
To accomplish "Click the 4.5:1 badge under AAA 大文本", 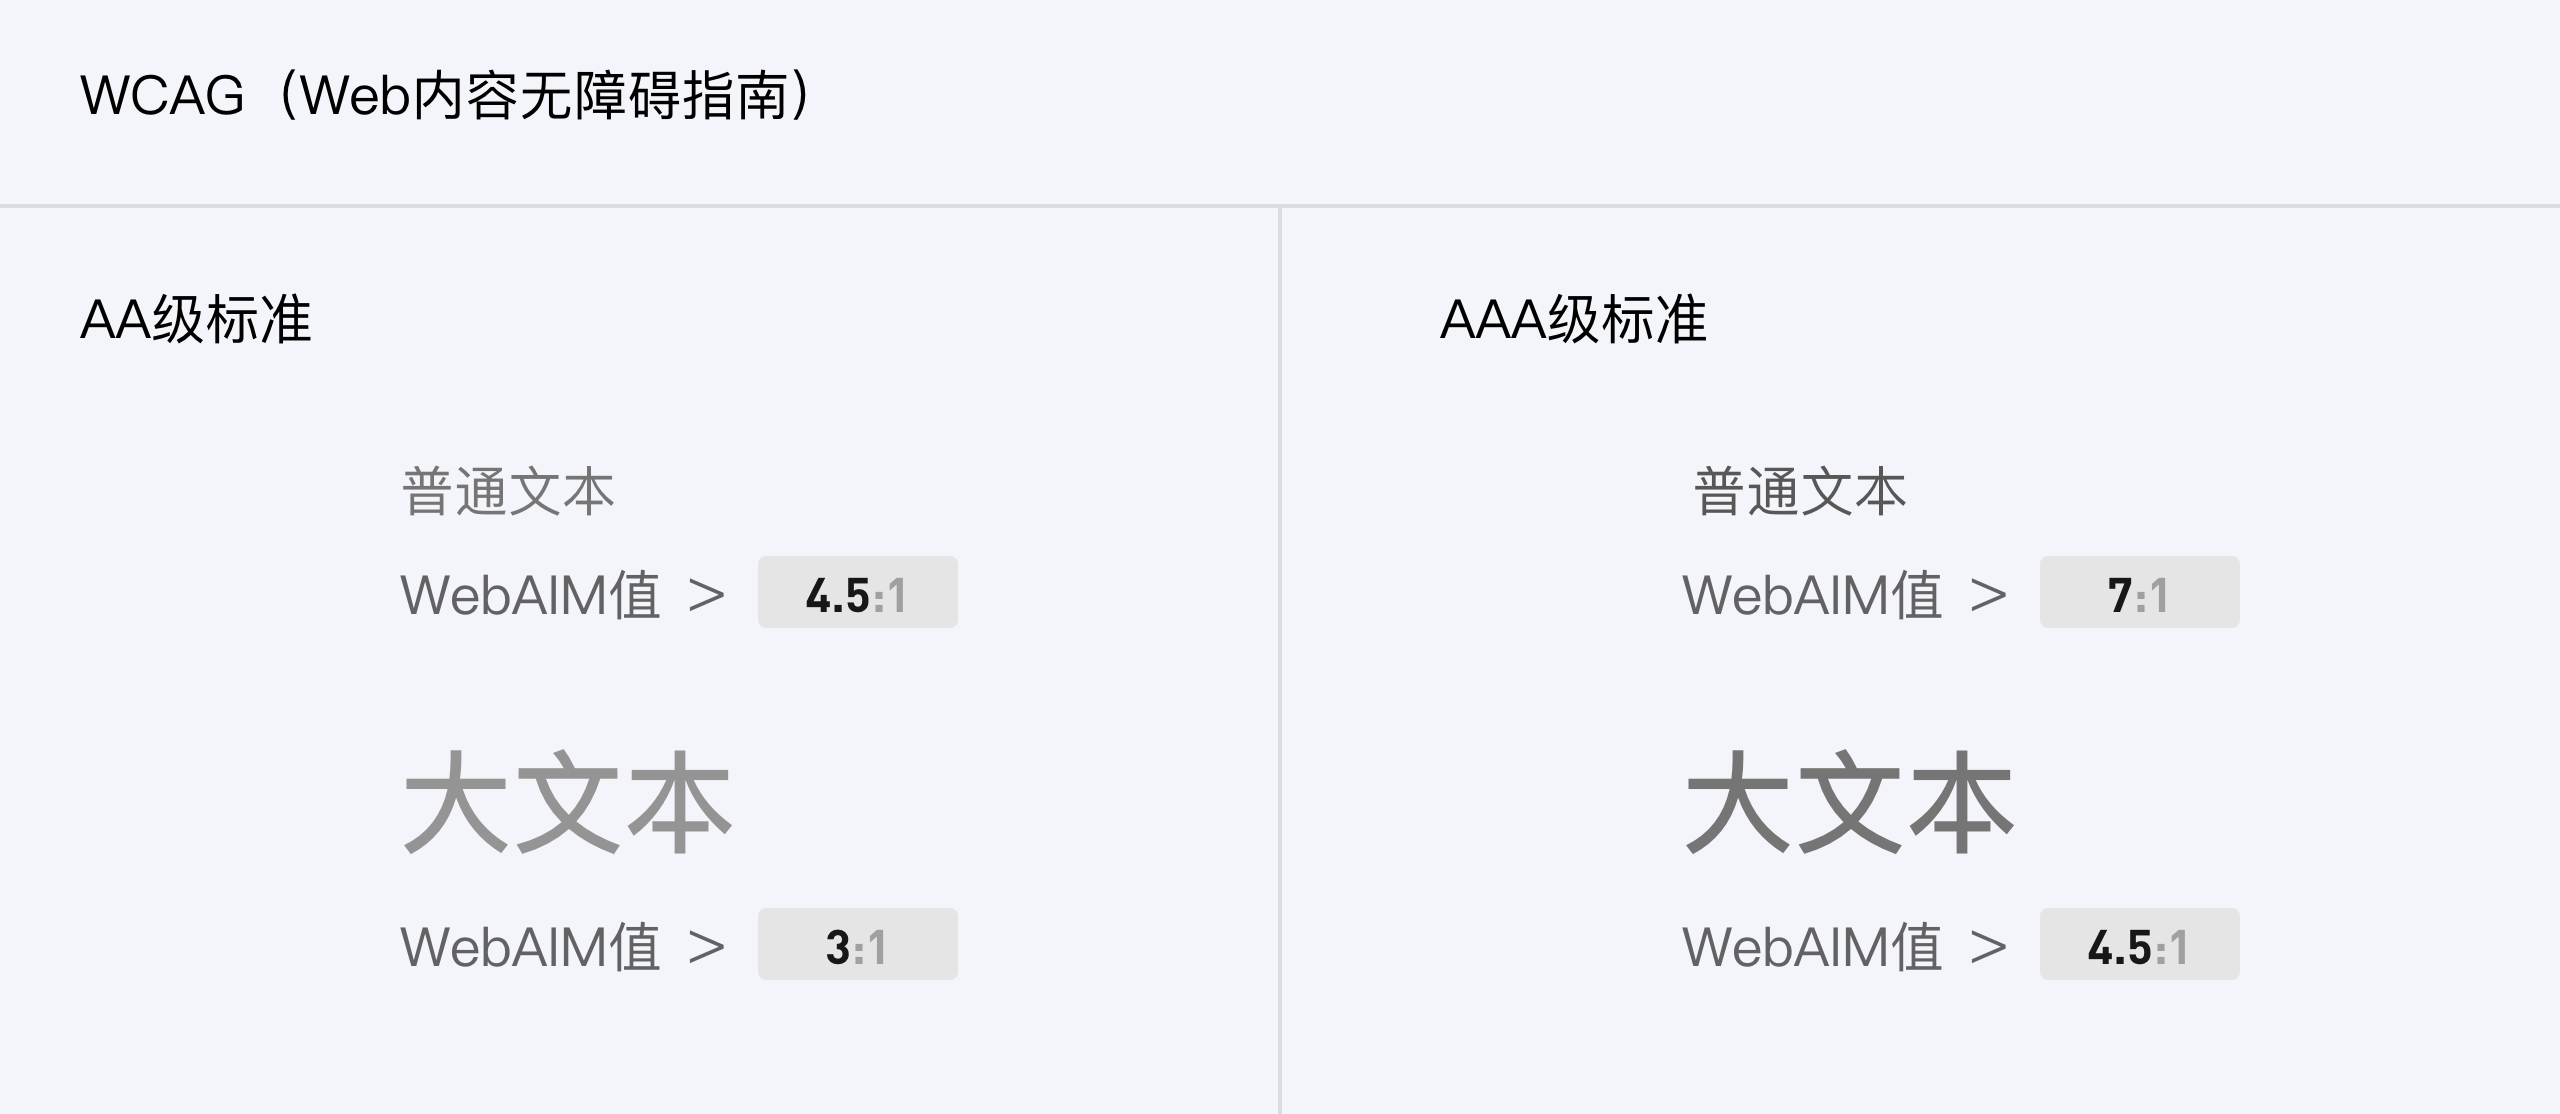I will tap(2140, 944).
